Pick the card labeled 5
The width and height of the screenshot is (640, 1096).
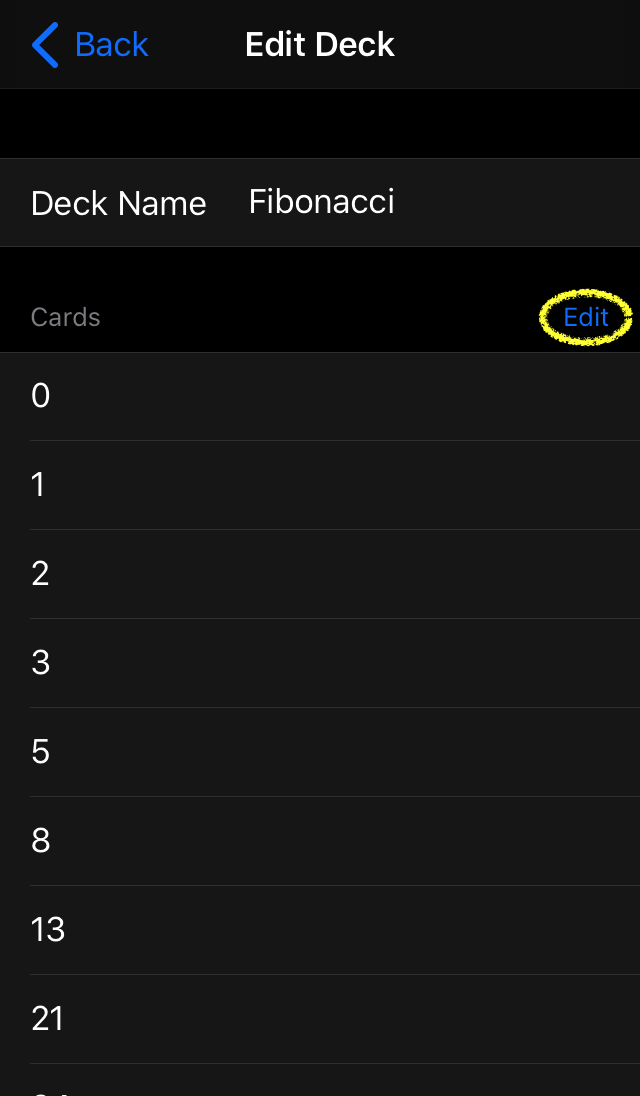click(x=320, y=752)
